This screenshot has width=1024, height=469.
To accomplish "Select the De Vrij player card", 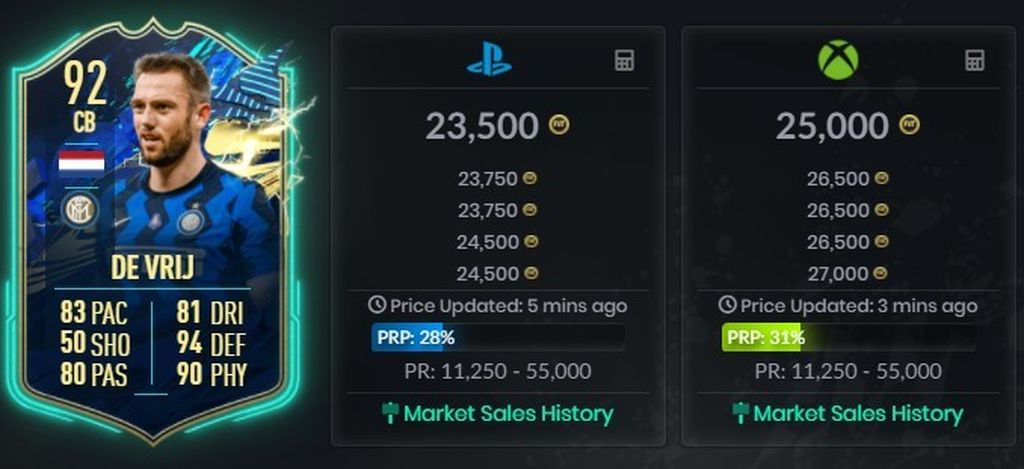I will 155,232.
